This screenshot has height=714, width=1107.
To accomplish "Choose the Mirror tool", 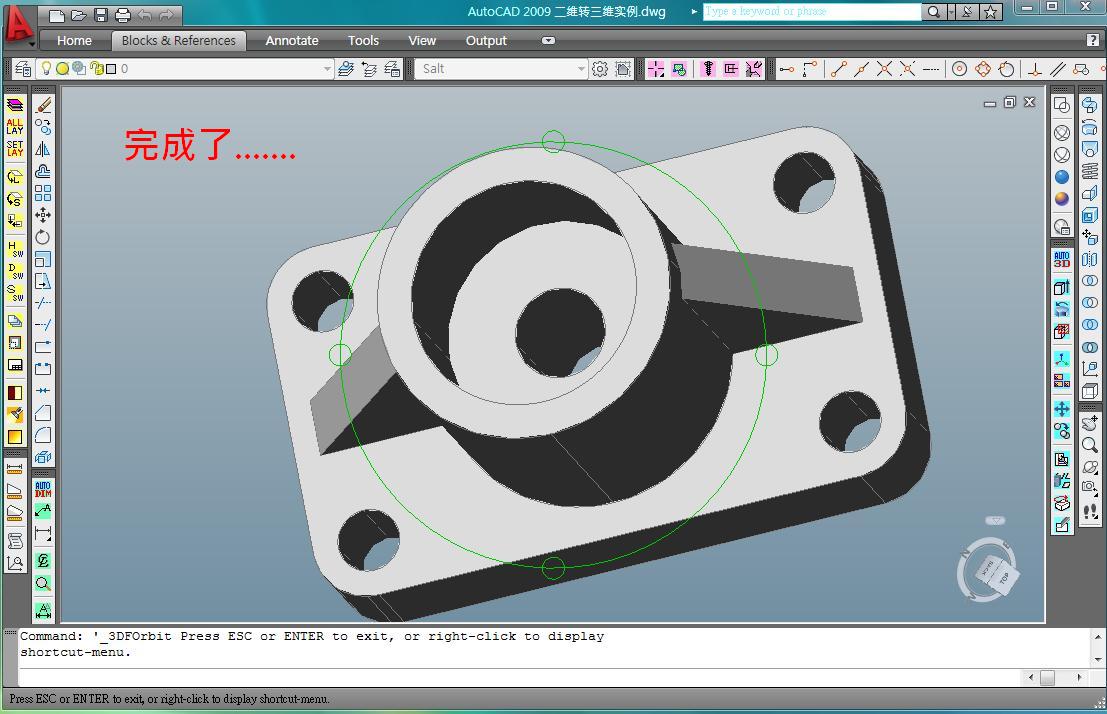I will tap(43, 149).
